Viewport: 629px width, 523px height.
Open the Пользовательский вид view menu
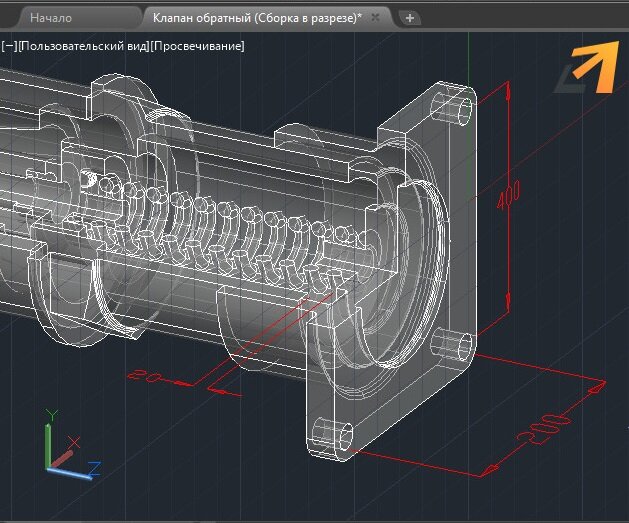click(83, 46)
